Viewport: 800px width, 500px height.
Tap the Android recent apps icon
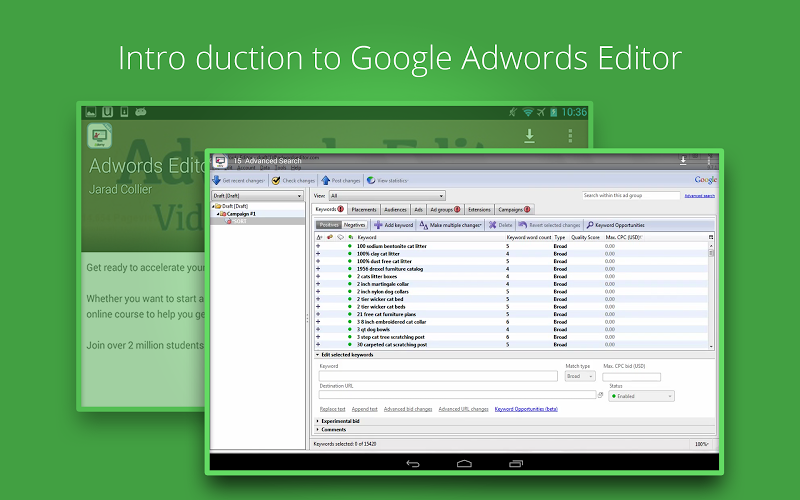pyautogui.click(x=516, y=464)
